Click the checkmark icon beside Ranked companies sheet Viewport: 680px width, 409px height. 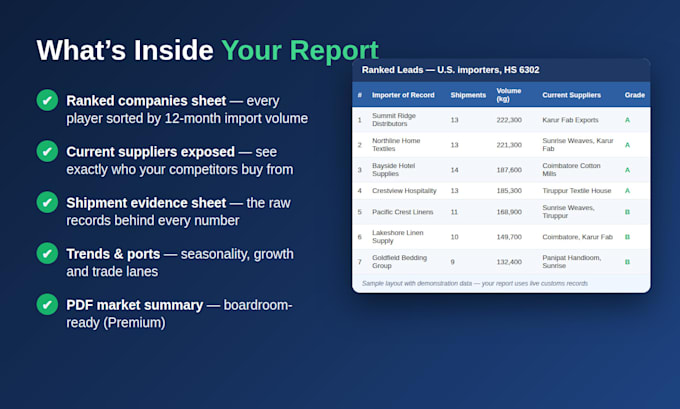pos(47,100)
